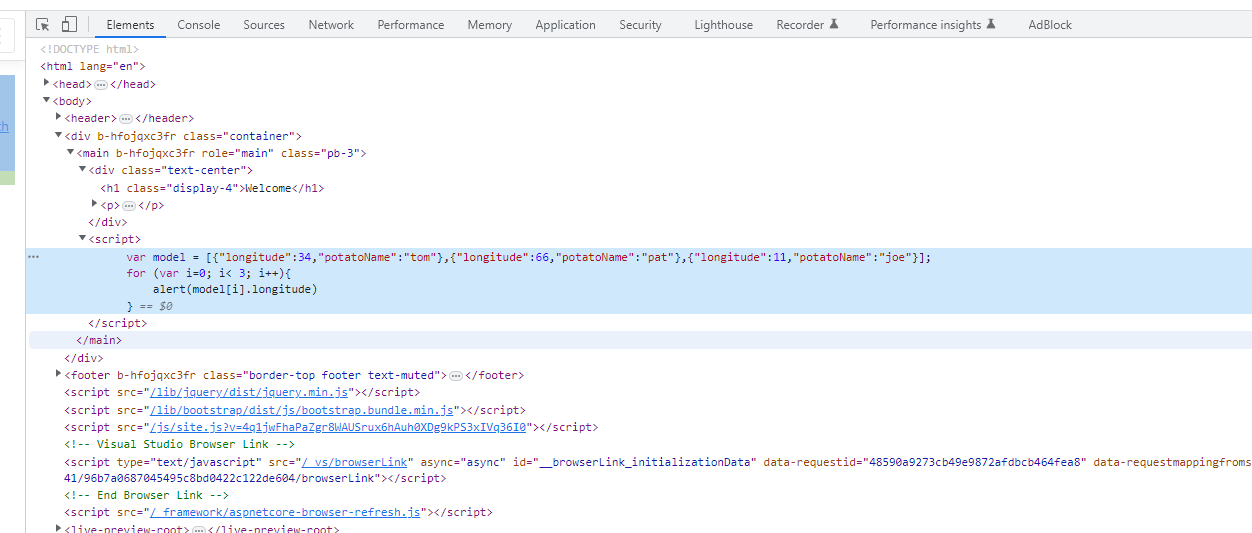
Task: Click the ellipsis badge inside the footer tag
Action: (x=456, y=376)
